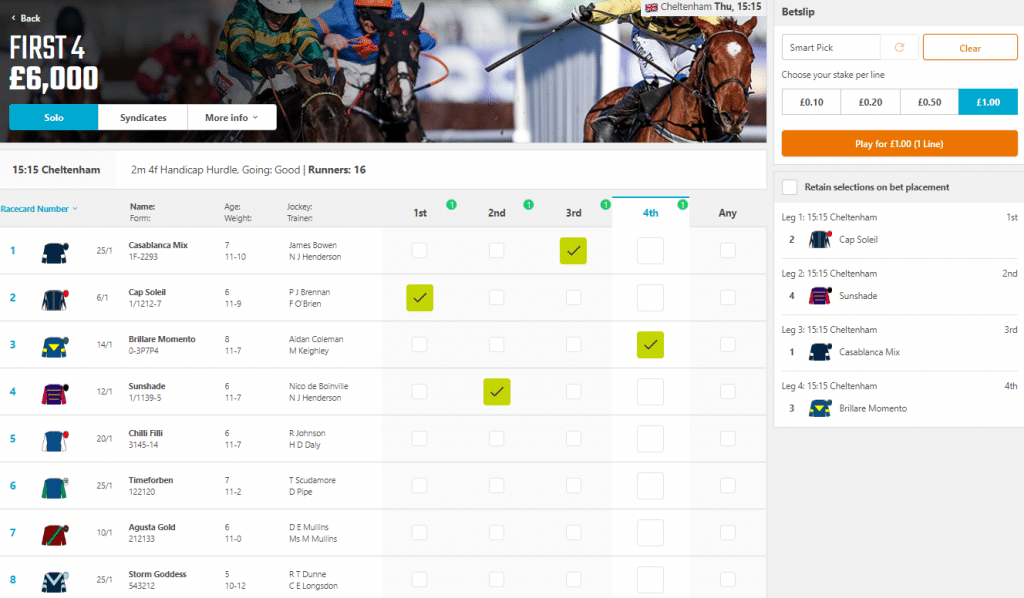Screen dimensions: 1024x598
Task: Clear the betslip selections
Action: [x=969, y=47]
